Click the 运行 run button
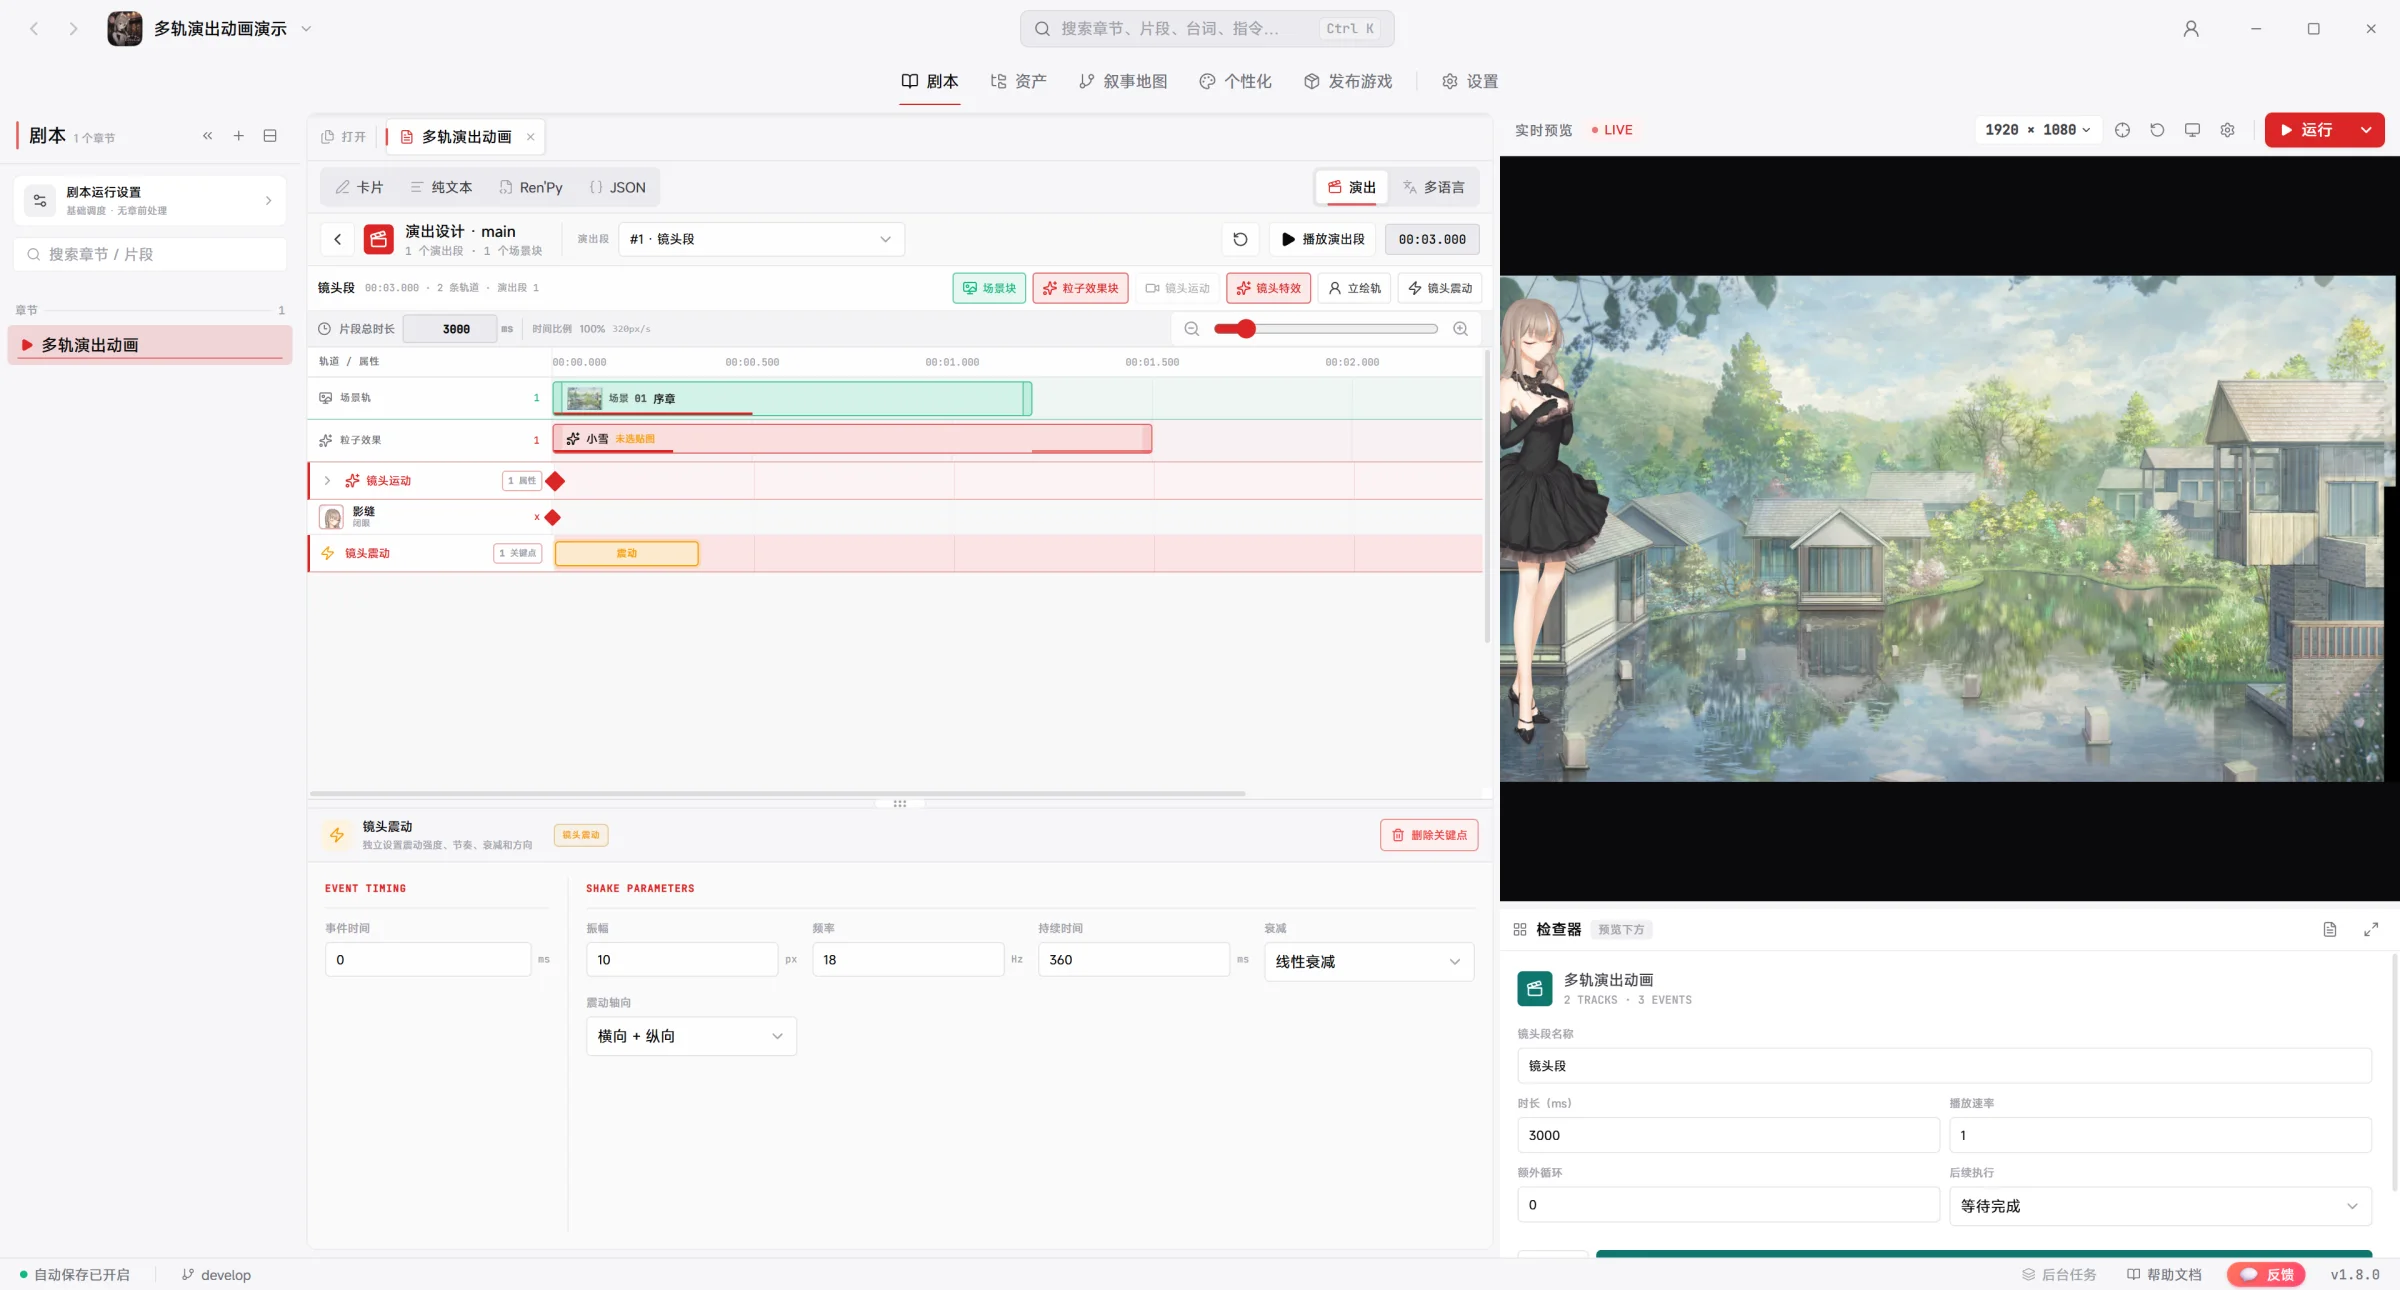2400x1290 pixels. 2307,130
